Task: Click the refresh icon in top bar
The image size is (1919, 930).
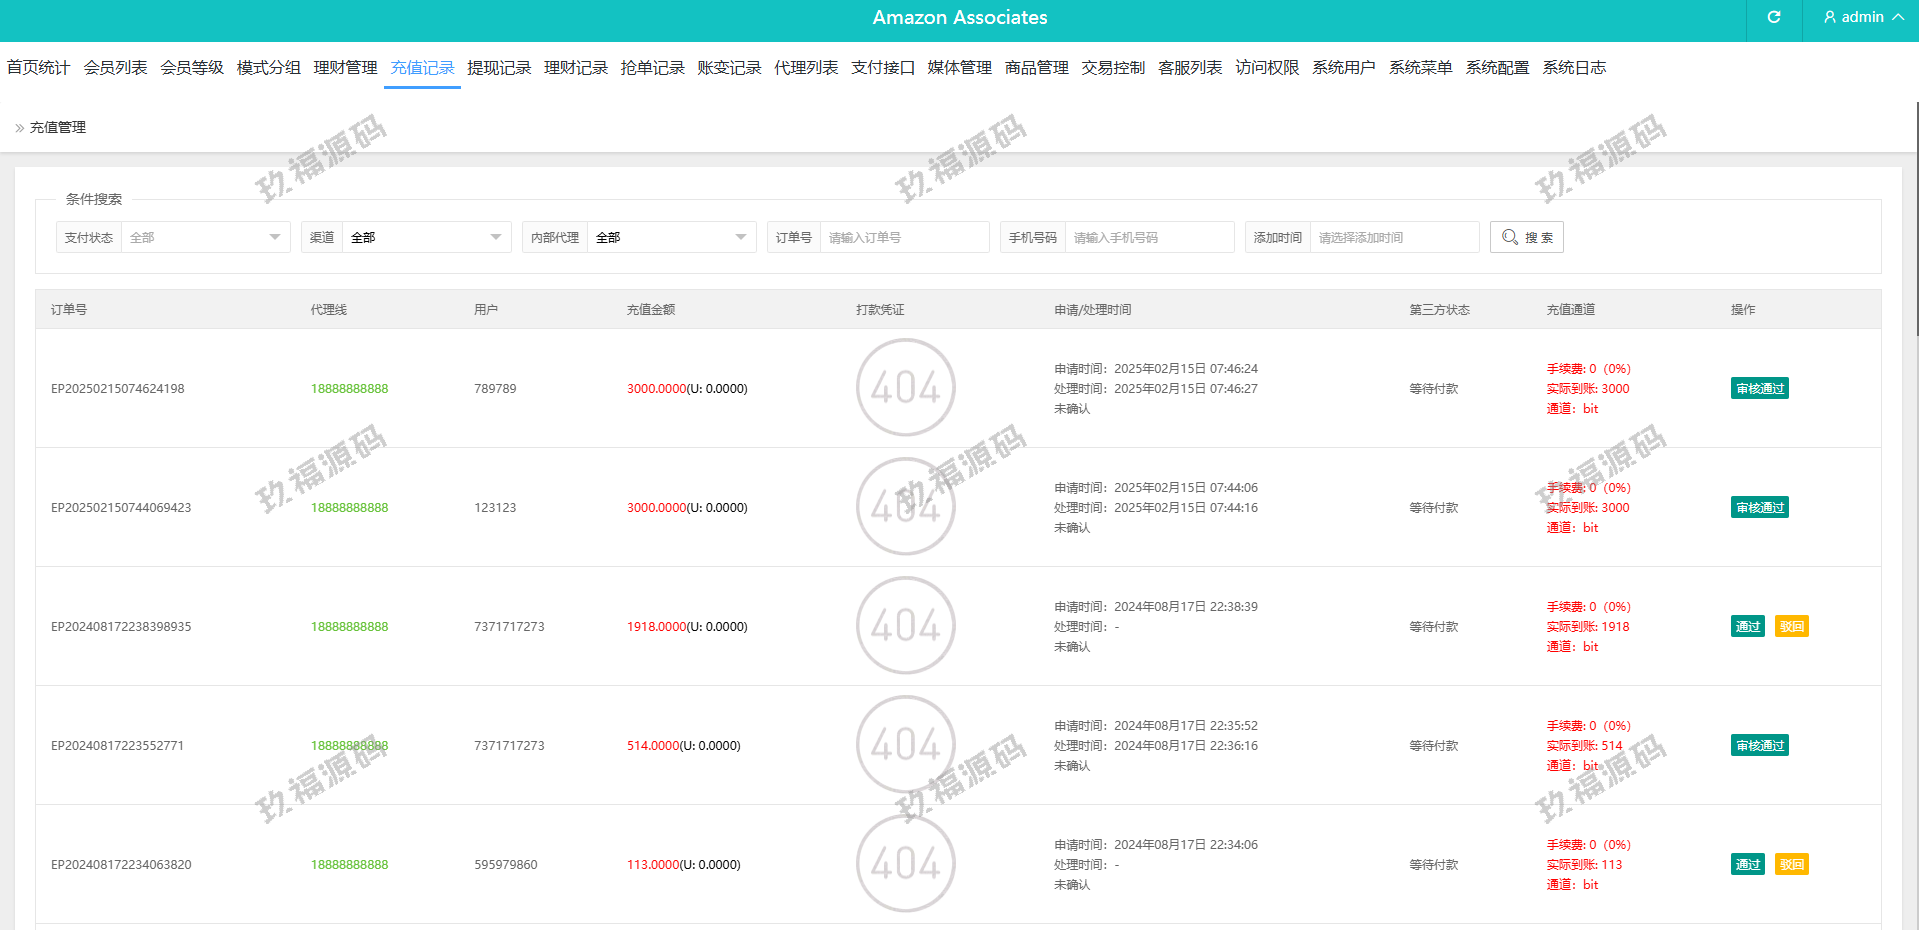Action: point(1774,17)
